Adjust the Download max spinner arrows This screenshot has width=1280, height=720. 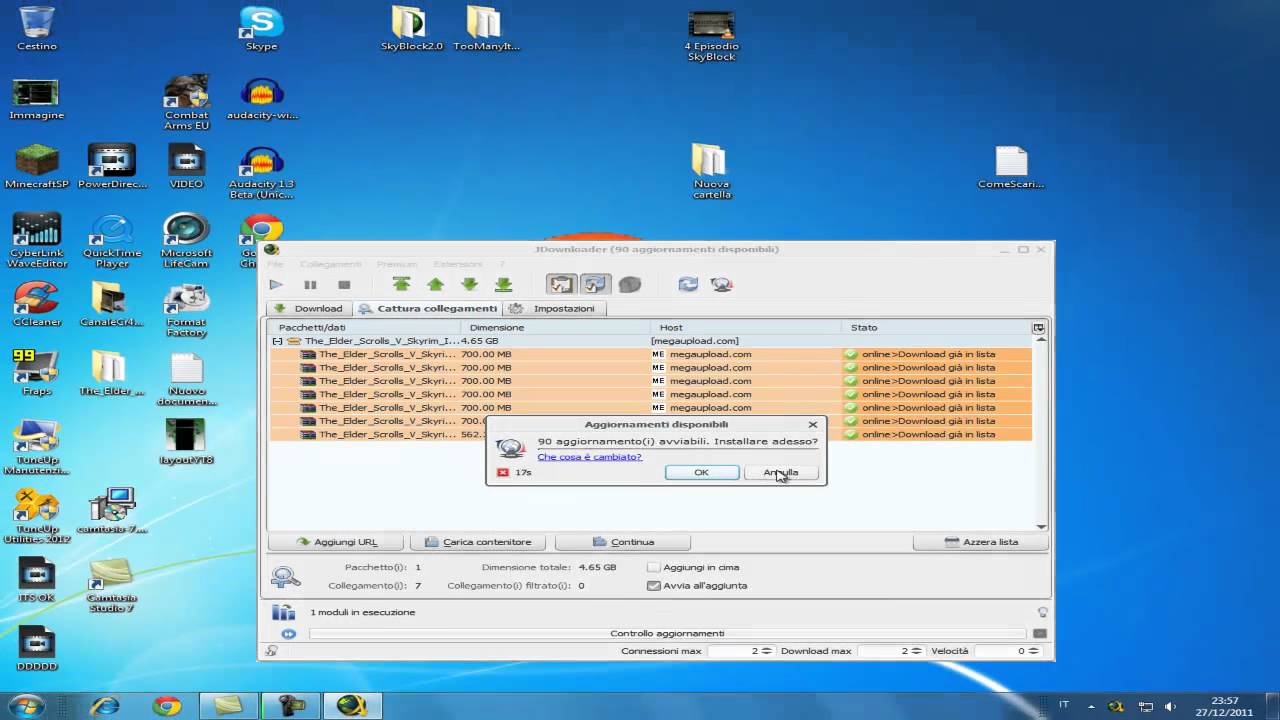[916, 651]
